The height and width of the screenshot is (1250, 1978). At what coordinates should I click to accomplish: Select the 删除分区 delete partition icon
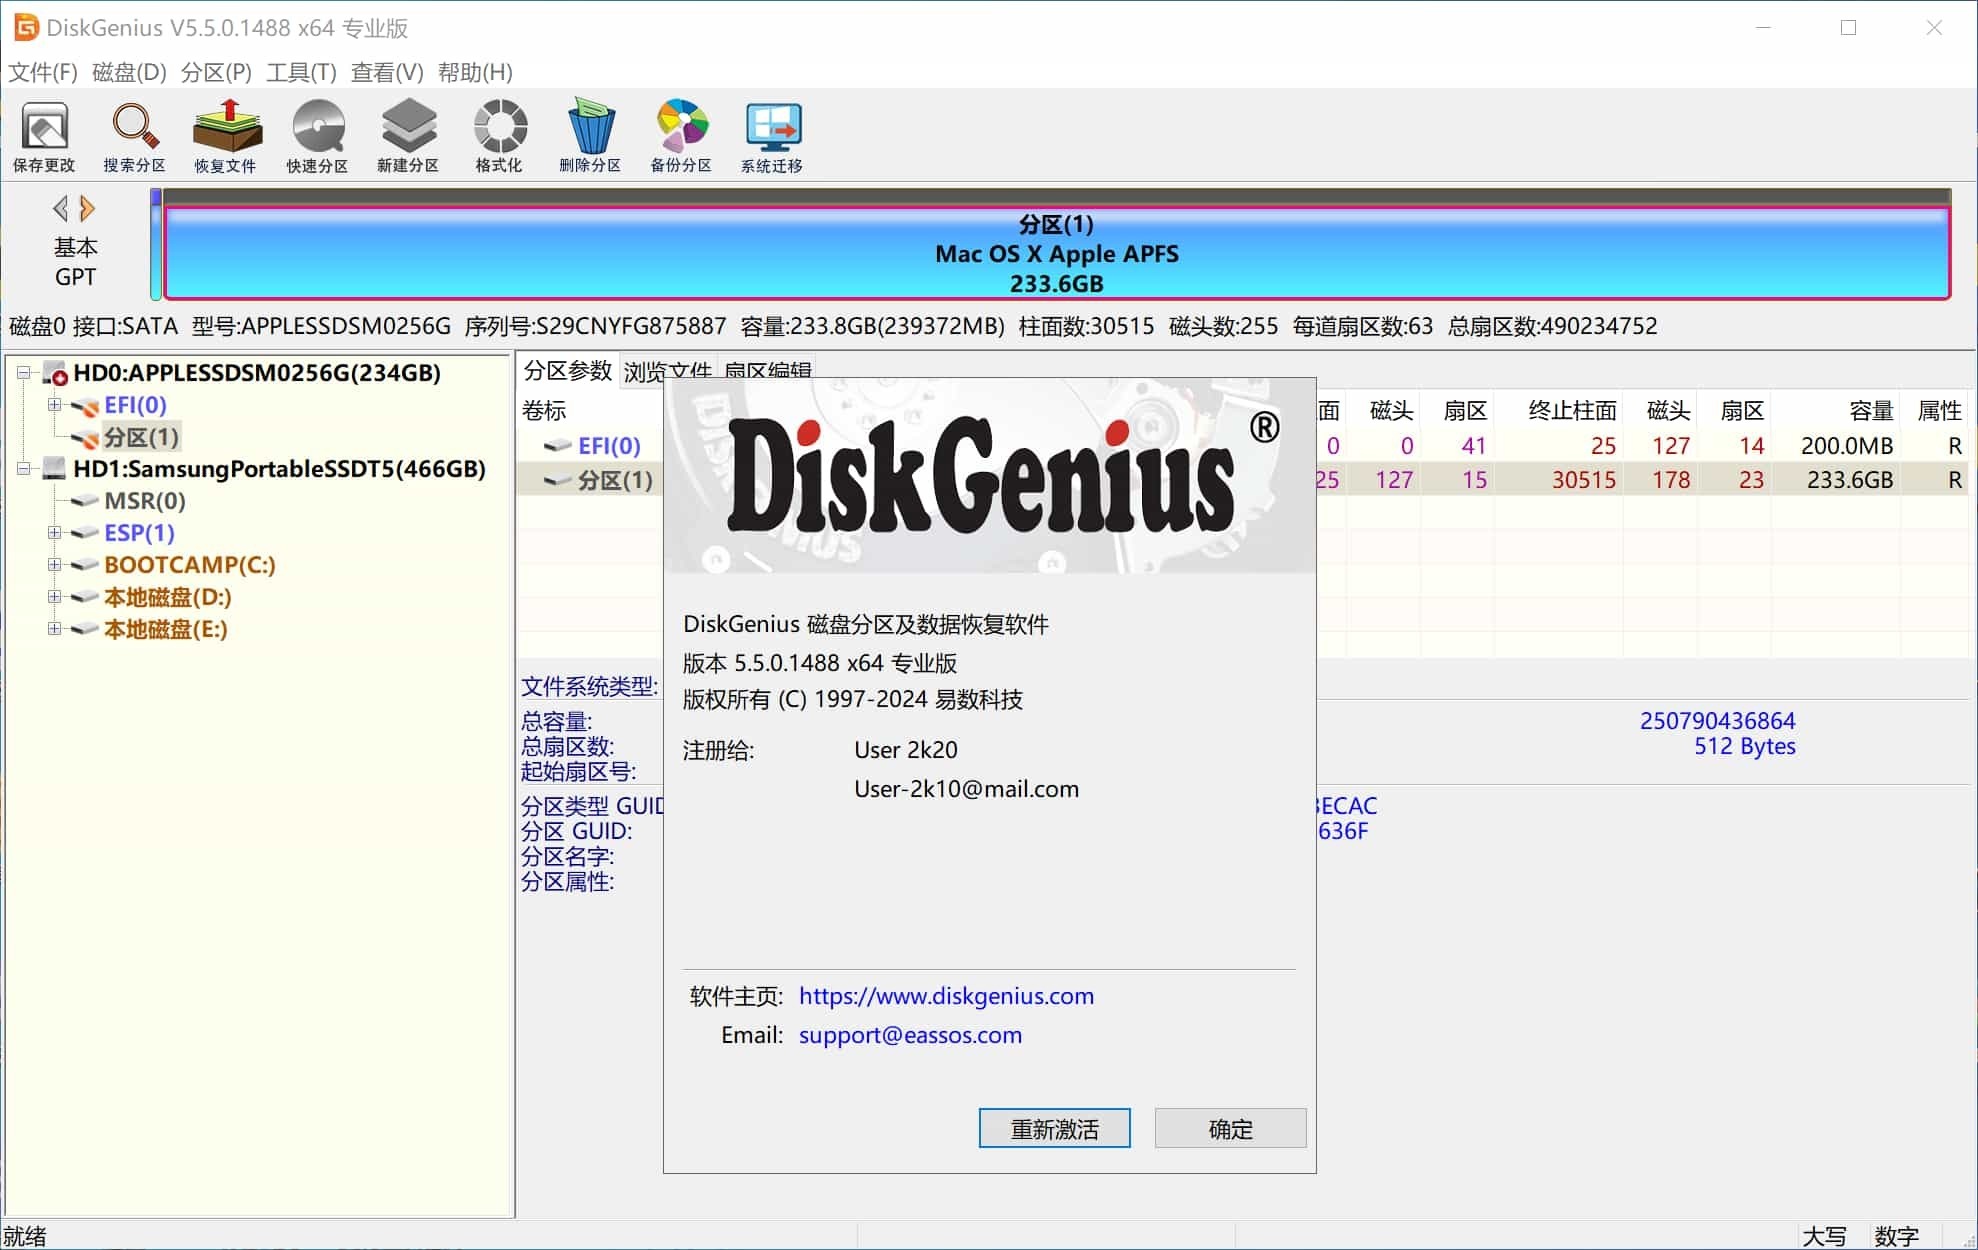pyautogui.click(x=590, y=135)
